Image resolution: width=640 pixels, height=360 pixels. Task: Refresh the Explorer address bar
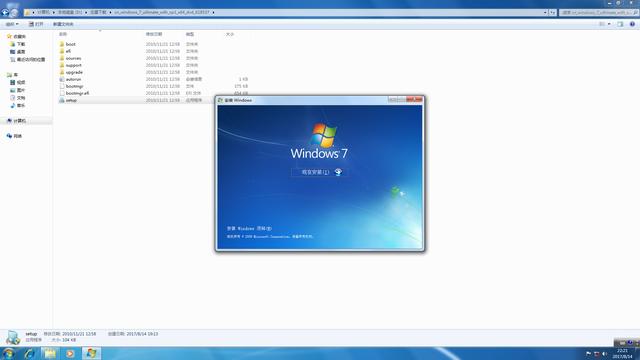pyautogui.click(x=552, y=13)
